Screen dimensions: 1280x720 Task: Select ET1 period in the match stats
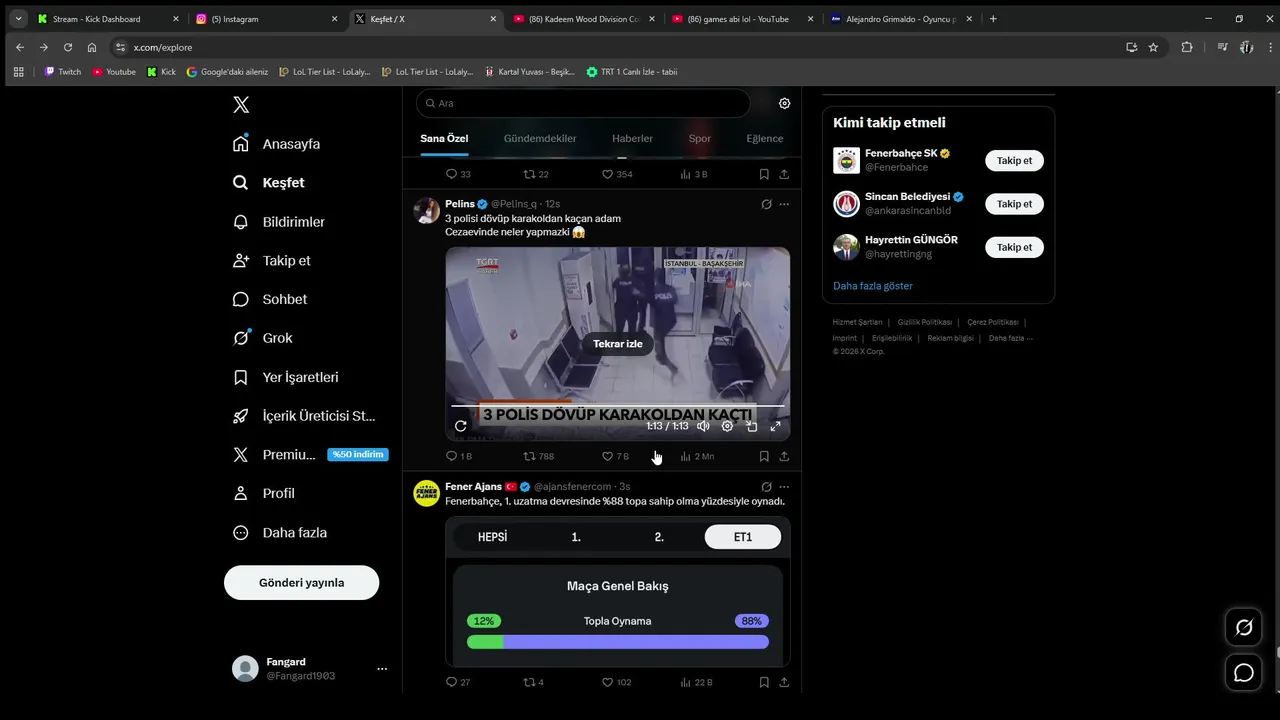point(742,537)
